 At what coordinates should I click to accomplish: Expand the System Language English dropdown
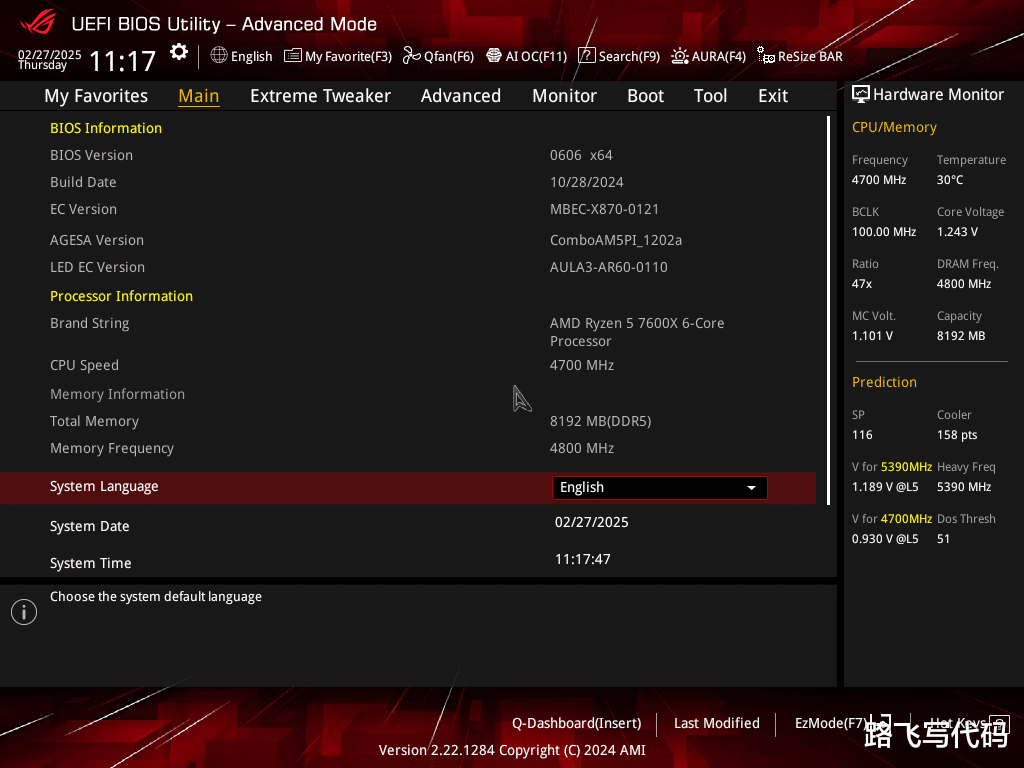tap(660, 488)
